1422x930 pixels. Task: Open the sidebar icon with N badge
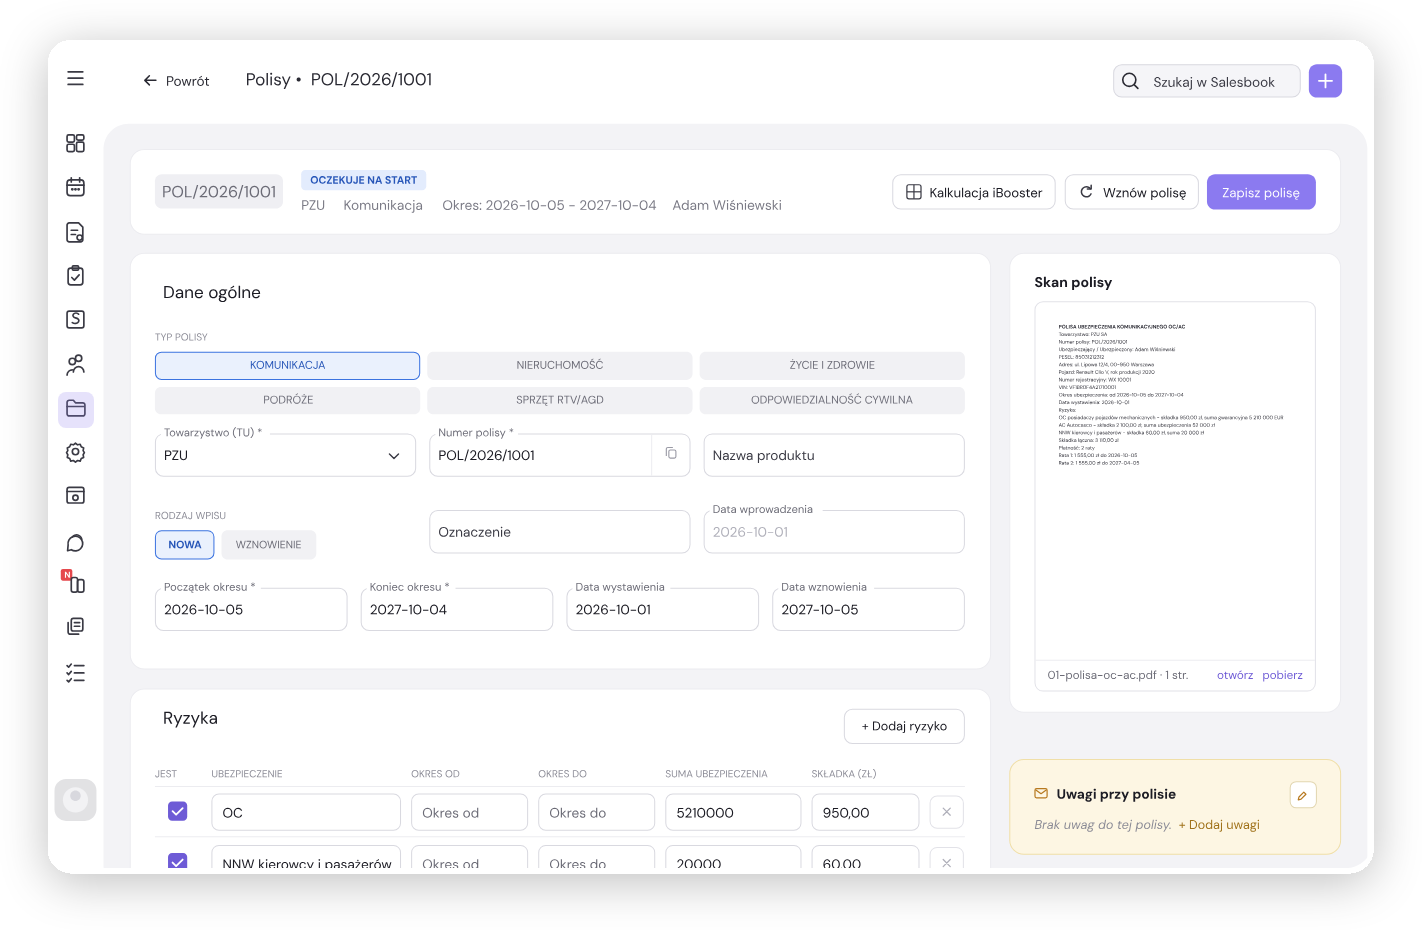point(74,581)
